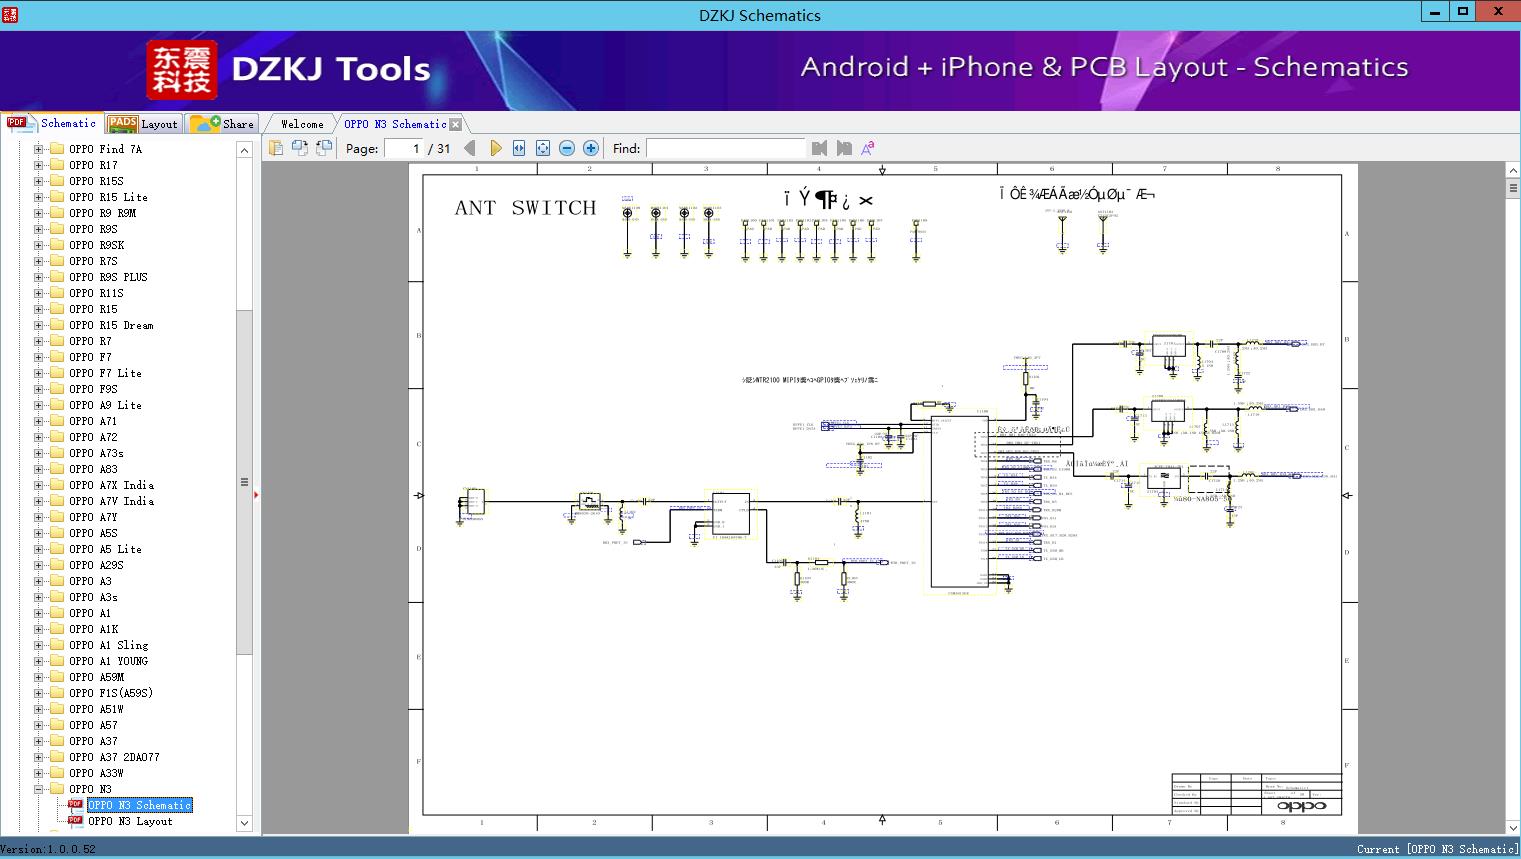Expand the OPPO F7 Lite folder

coord(38,373)
